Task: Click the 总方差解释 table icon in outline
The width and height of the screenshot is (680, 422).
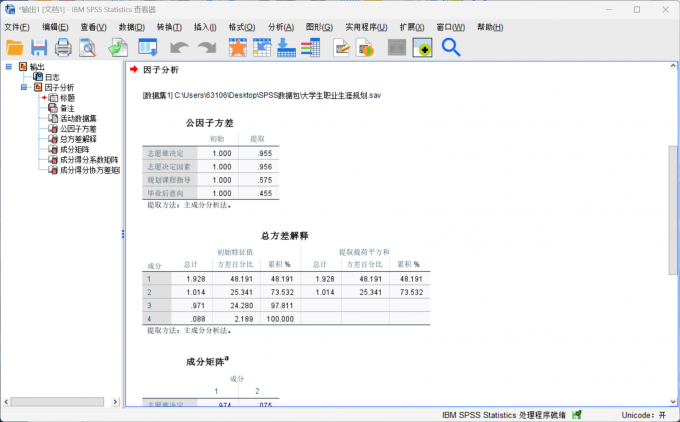Action: 53,139
